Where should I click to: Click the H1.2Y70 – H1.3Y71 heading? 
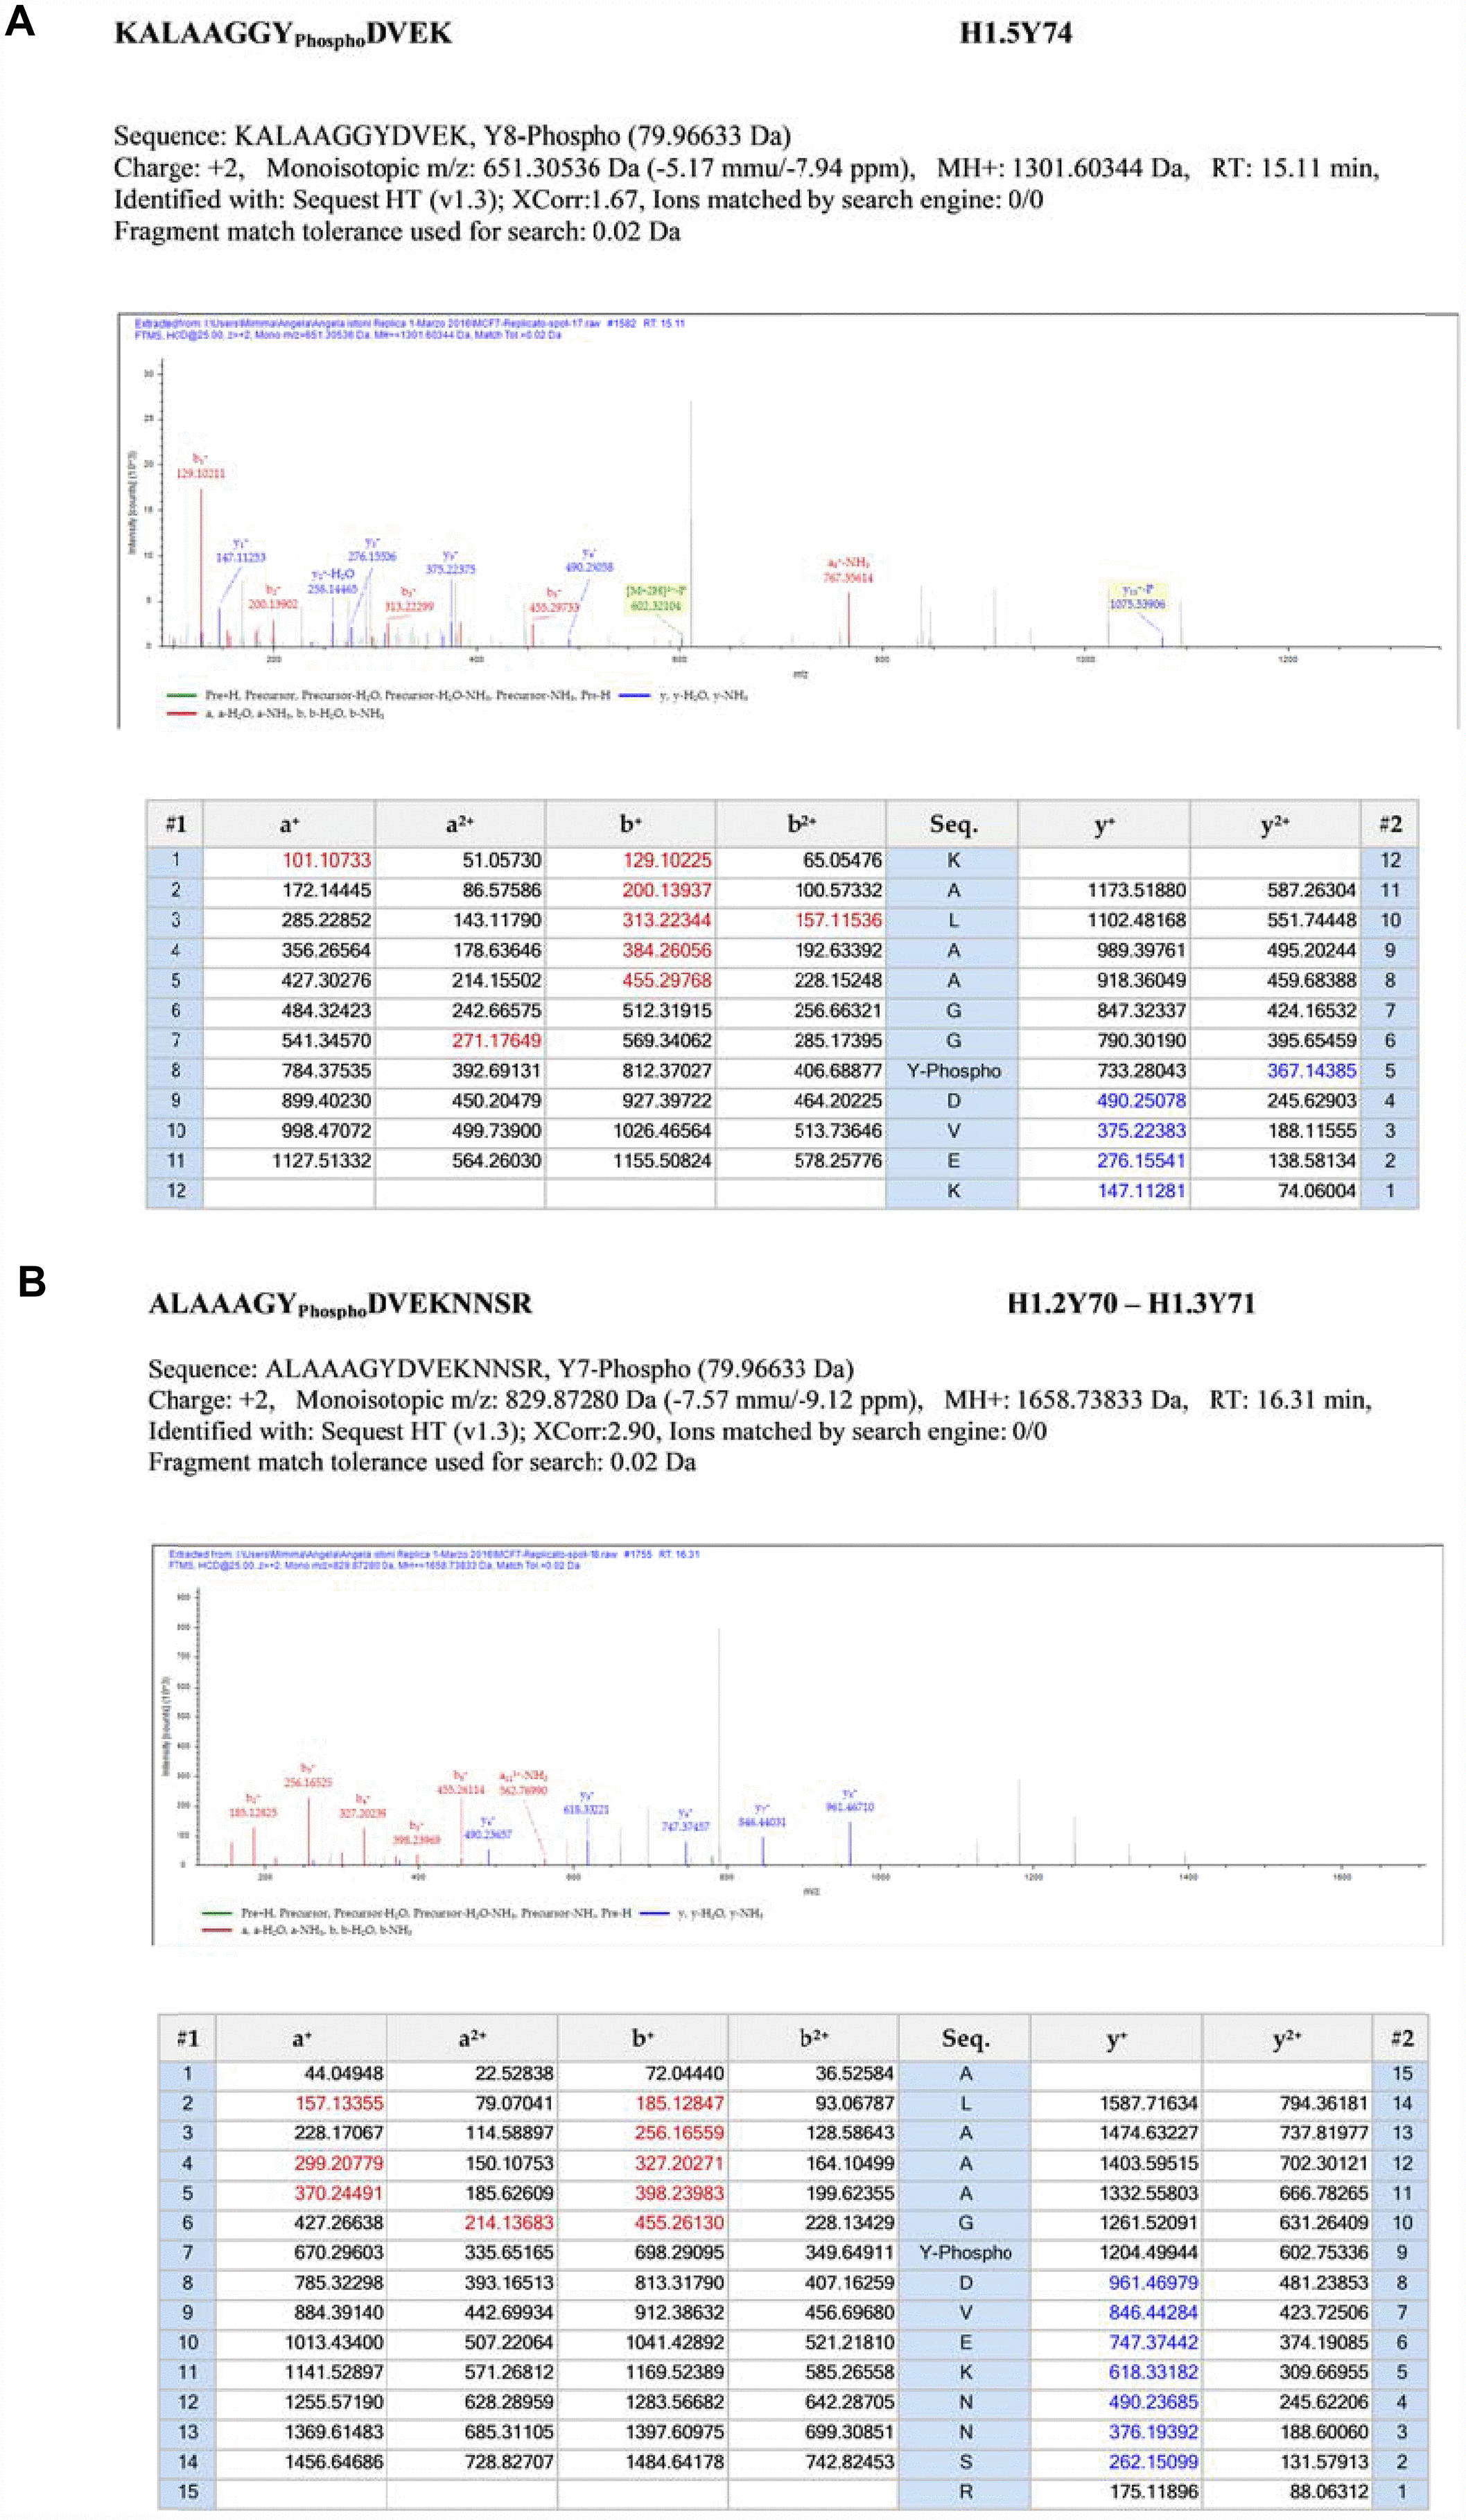pos(1130,1303)
